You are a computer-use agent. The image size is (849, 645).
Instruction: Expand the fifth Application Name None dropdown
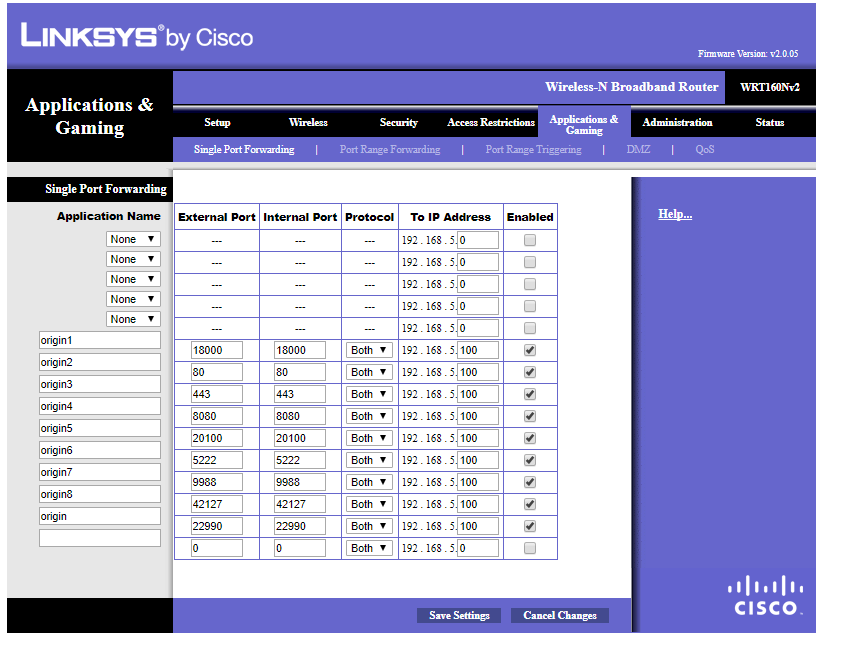tap(133, 319)
